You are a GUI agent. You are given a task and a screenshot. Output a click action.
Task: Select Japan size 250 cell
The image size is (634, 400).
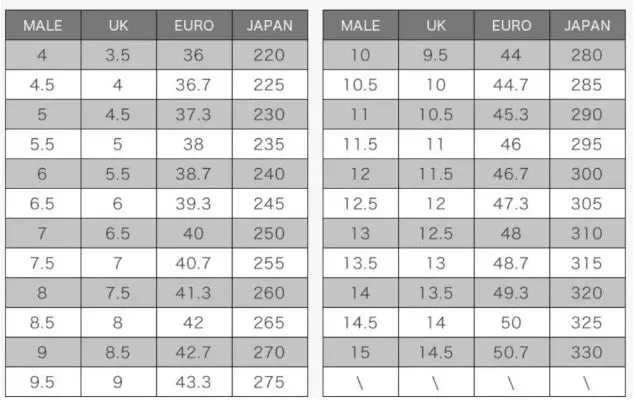pyautogui.click(x=270, y=233)
